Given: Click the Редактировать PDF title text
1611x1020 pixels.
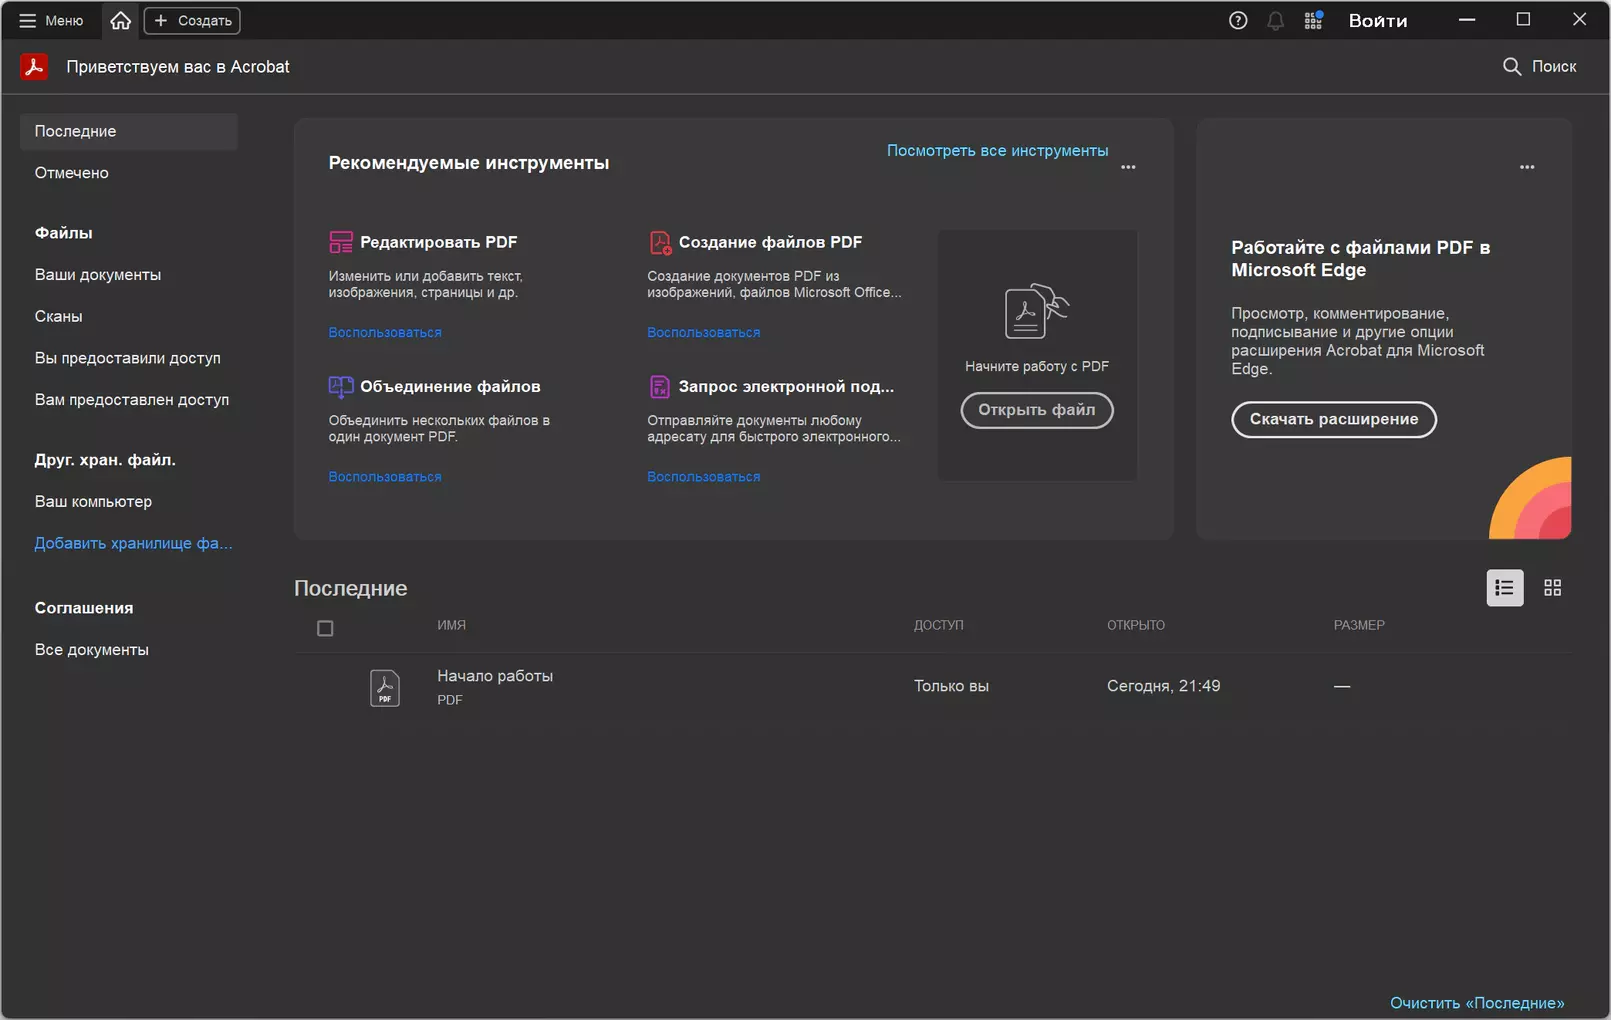Looking at the screenshot, I should 439,242.
